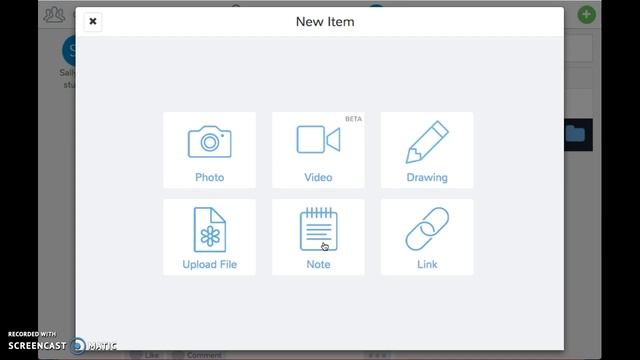The width and height of the screenshot is (640, 360).
Task: Add a Link item
Action: [x=427, y=237]
